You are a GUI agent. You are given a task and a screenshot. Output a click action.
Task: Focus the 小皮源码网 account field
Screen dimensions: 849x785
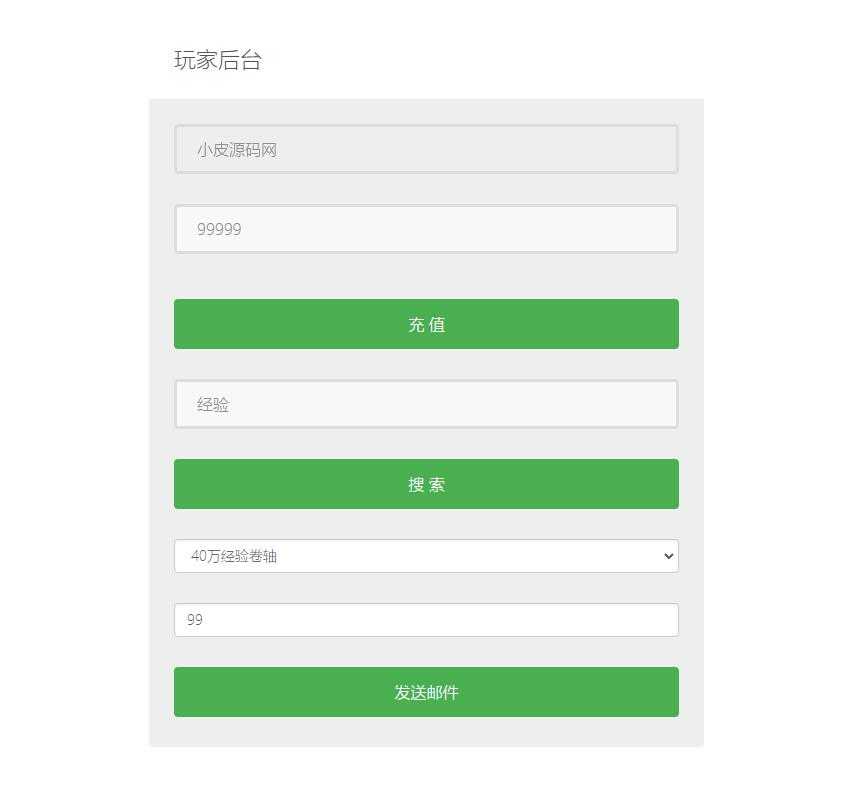point(426,149)
